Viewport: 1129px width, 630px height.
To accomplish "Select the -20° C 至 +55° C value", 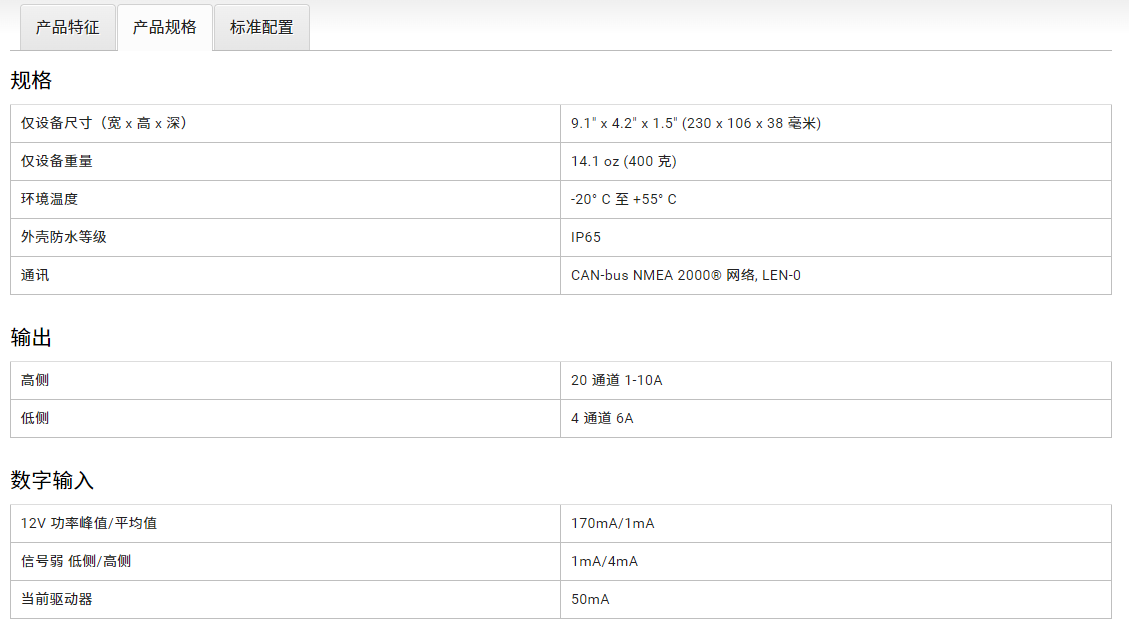I will (x=624, y=199).
